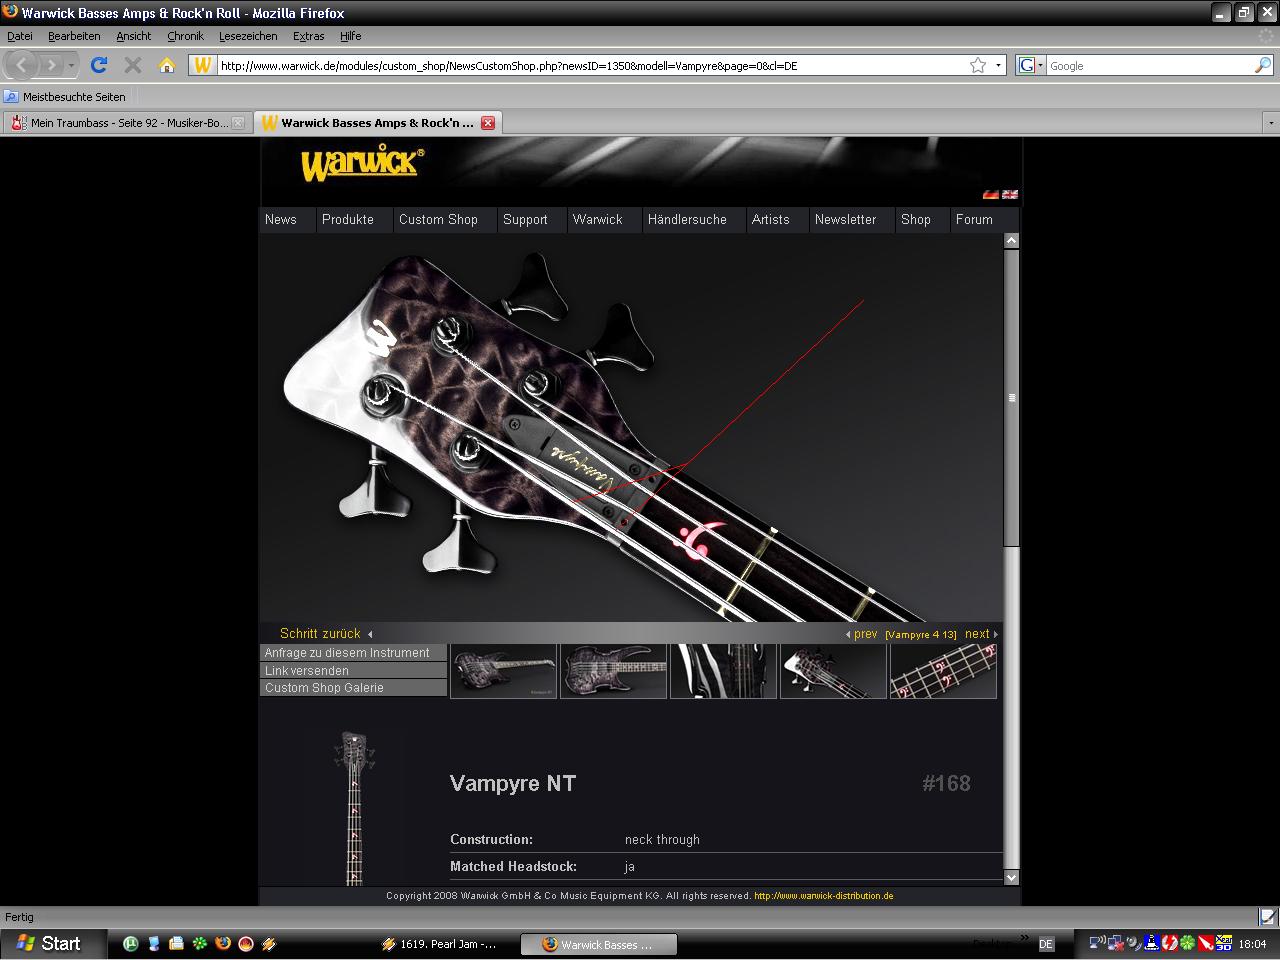
Task: Open the Artists navigation item
Action: pyautogui.click(x=770, y=220)
